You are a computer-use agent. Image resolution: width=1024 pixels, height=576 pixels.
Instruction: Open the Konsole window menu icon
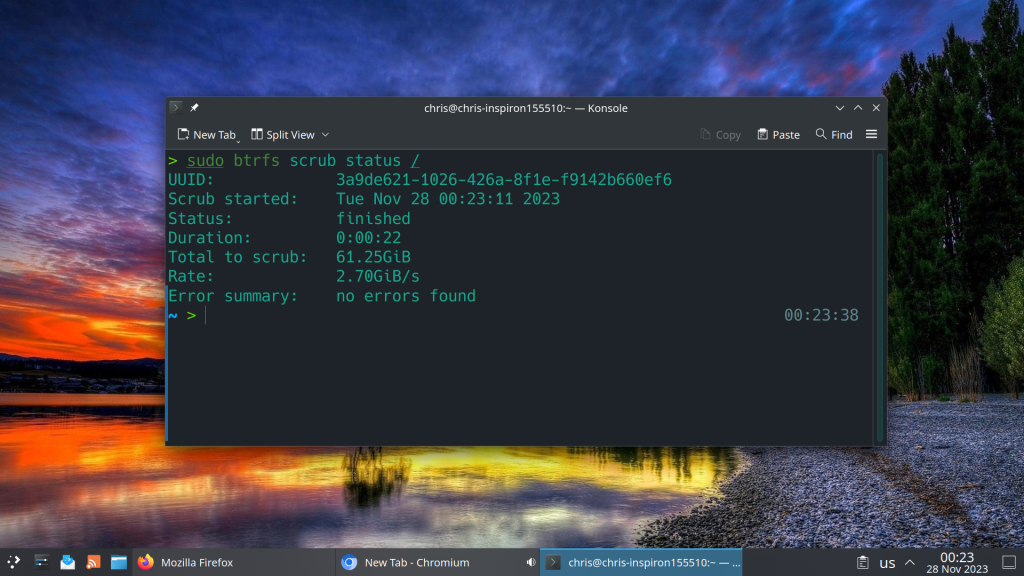(x=176, y=108)
